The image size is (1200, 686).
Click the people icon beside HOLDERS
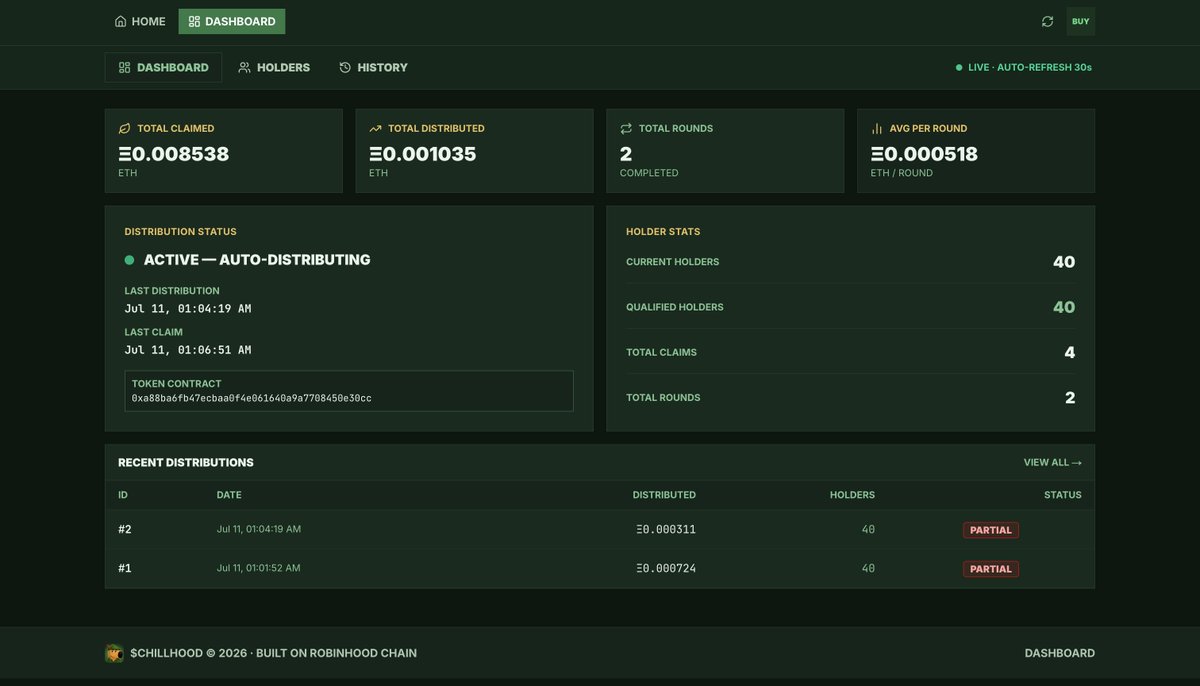click(x=244, y=67)
